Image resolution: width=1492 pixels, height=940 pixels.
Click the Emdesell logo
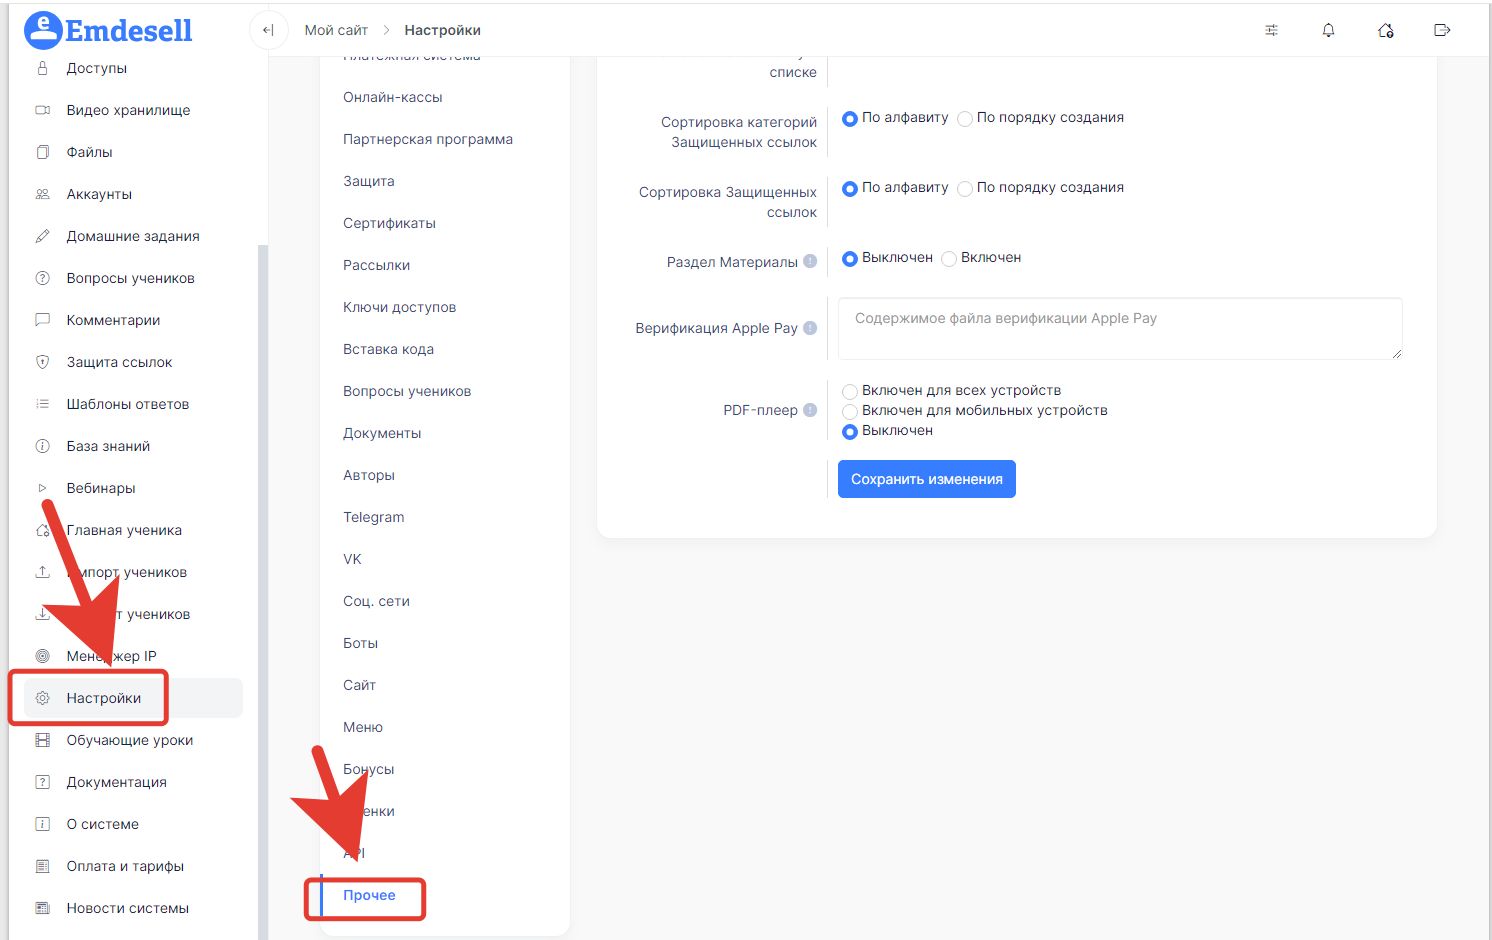[108, 30]
